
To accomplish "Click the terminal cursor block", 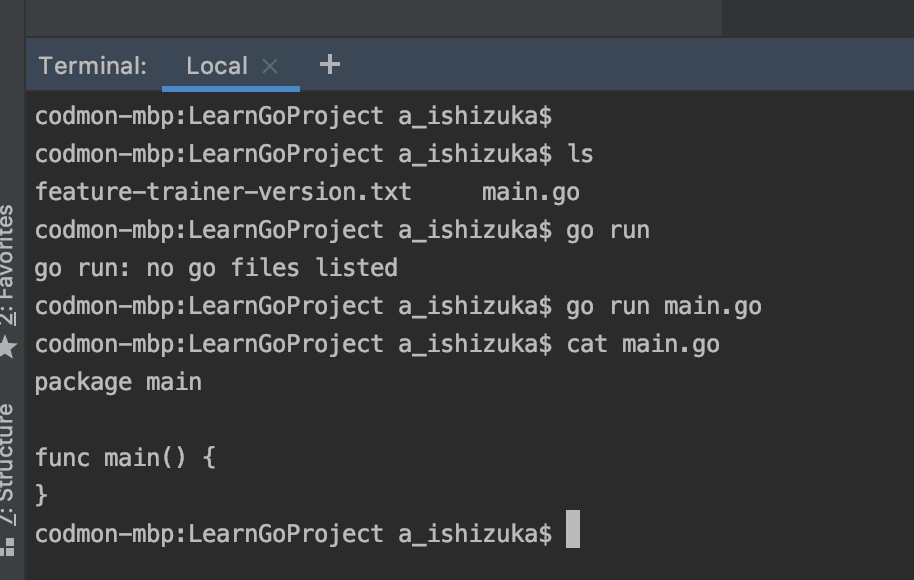I will tap(573, 530).
